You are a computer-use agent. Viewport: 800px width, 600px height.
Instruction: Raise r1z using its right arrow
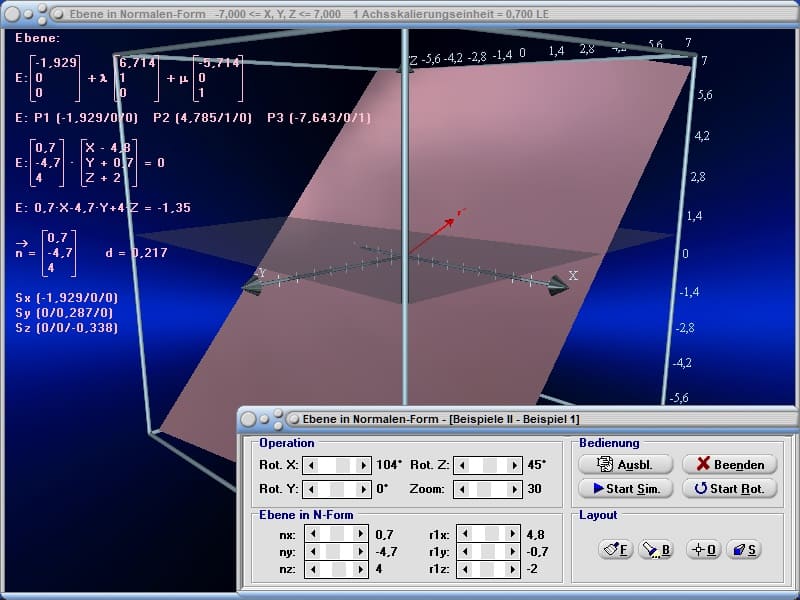click(x=512, y=569)
